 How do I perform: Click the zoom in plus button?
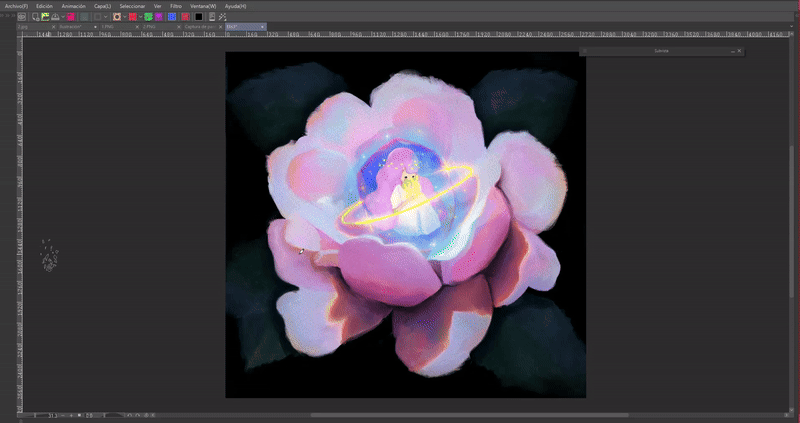pyautogui.click(x=71, y=415)
